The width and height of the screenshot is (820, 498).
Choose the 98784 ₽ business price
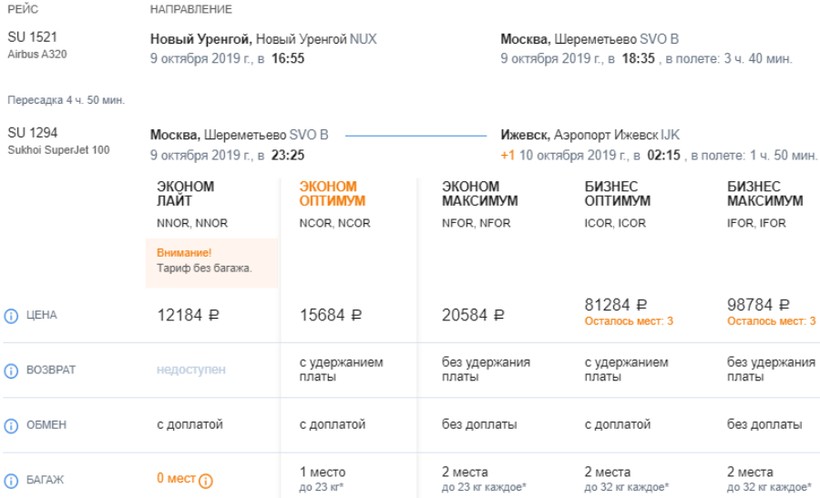pyautogui.click(x=757, y=305)
